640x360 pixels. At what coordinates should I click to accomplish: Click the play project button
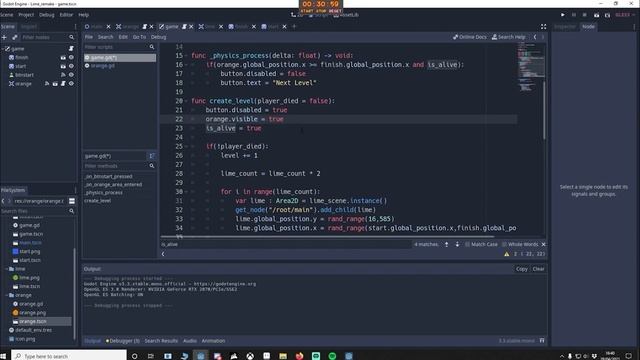tap(563, 15)
